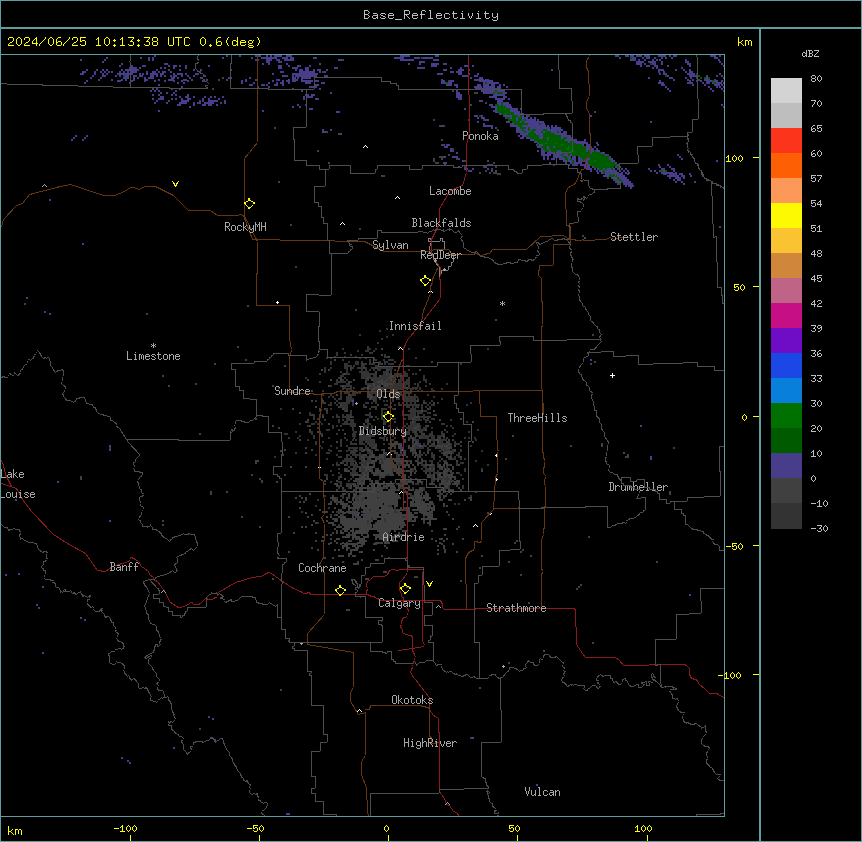862x842 pixels.
Task: Select the lightest gray swatch at the top of the legend
Action: click(786, 91)
